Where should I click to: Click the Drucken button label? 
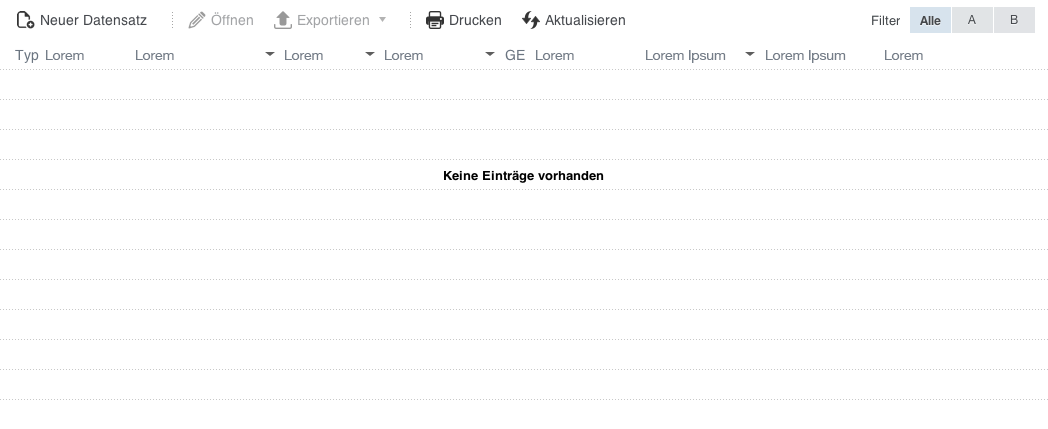click(x=475, y=20)
